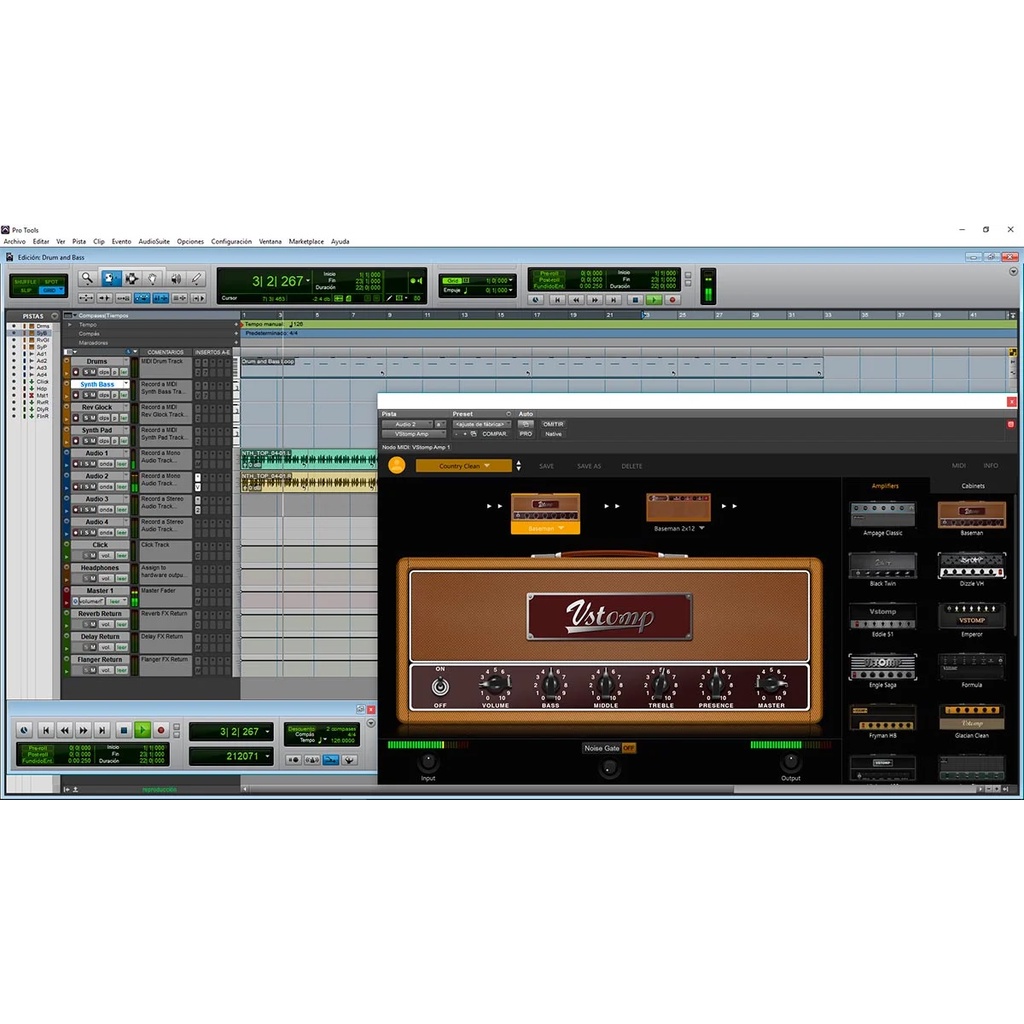Screen dimensions: 1024x1024
Task: Click the amp VOLUME knob
Action: click(x=495, y=684)
